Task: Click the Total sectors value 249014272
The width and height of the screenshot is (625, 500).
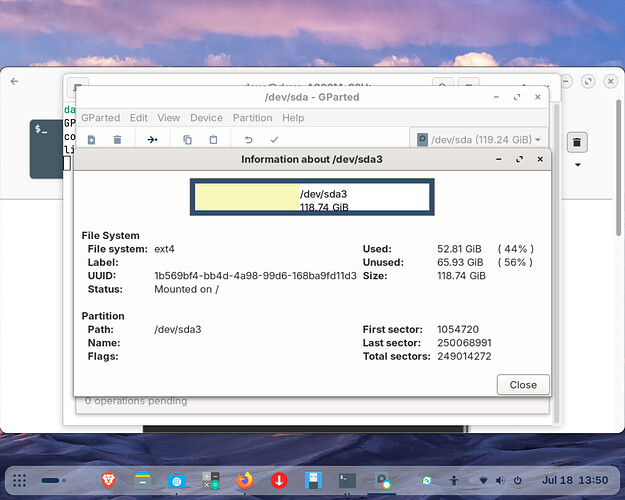Action: 464,356
